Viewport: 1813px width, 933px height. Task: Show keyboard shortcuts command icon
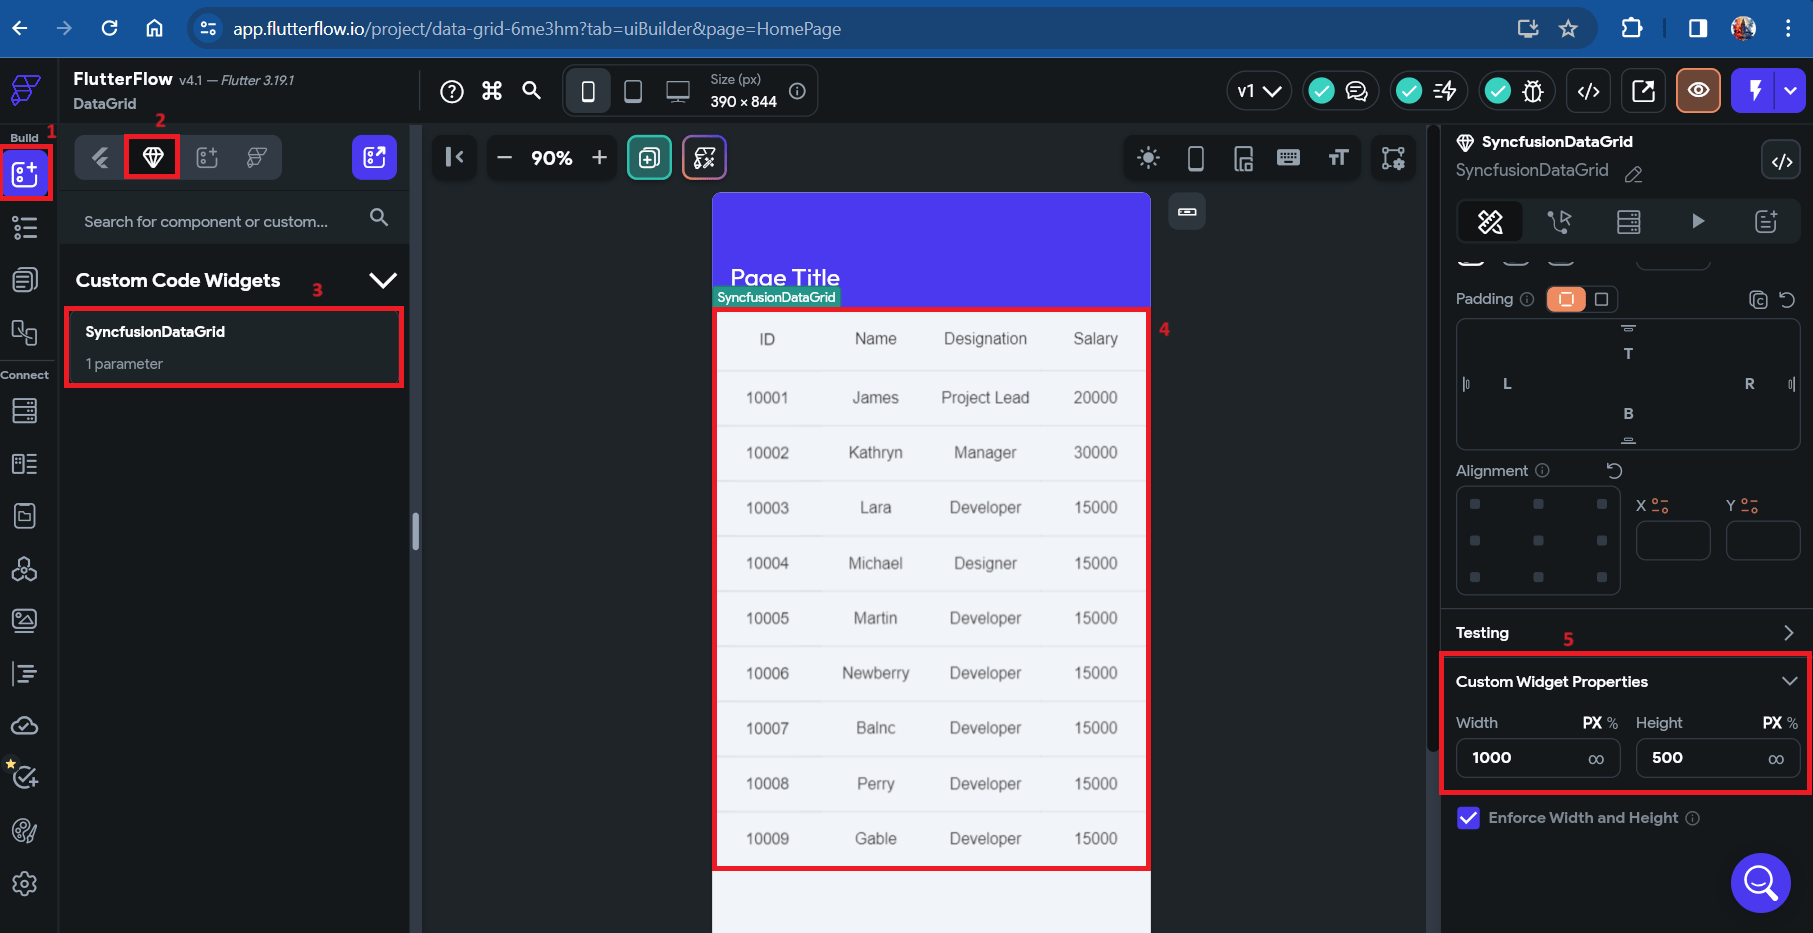[492, 91]
